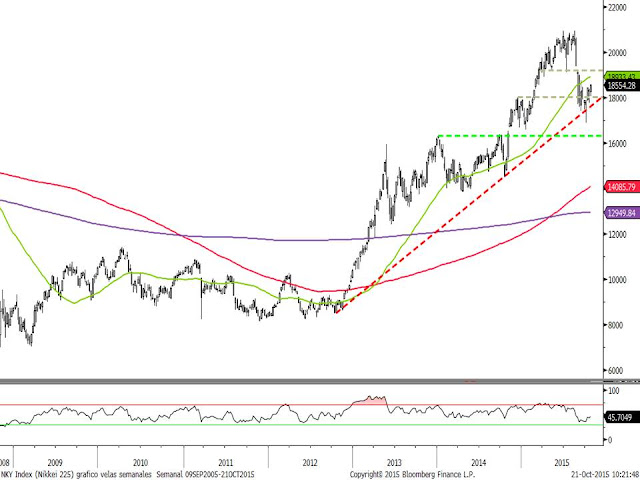Click the Copyright 2015 Bloomberg Finance L.P. text

pos(412,474)
